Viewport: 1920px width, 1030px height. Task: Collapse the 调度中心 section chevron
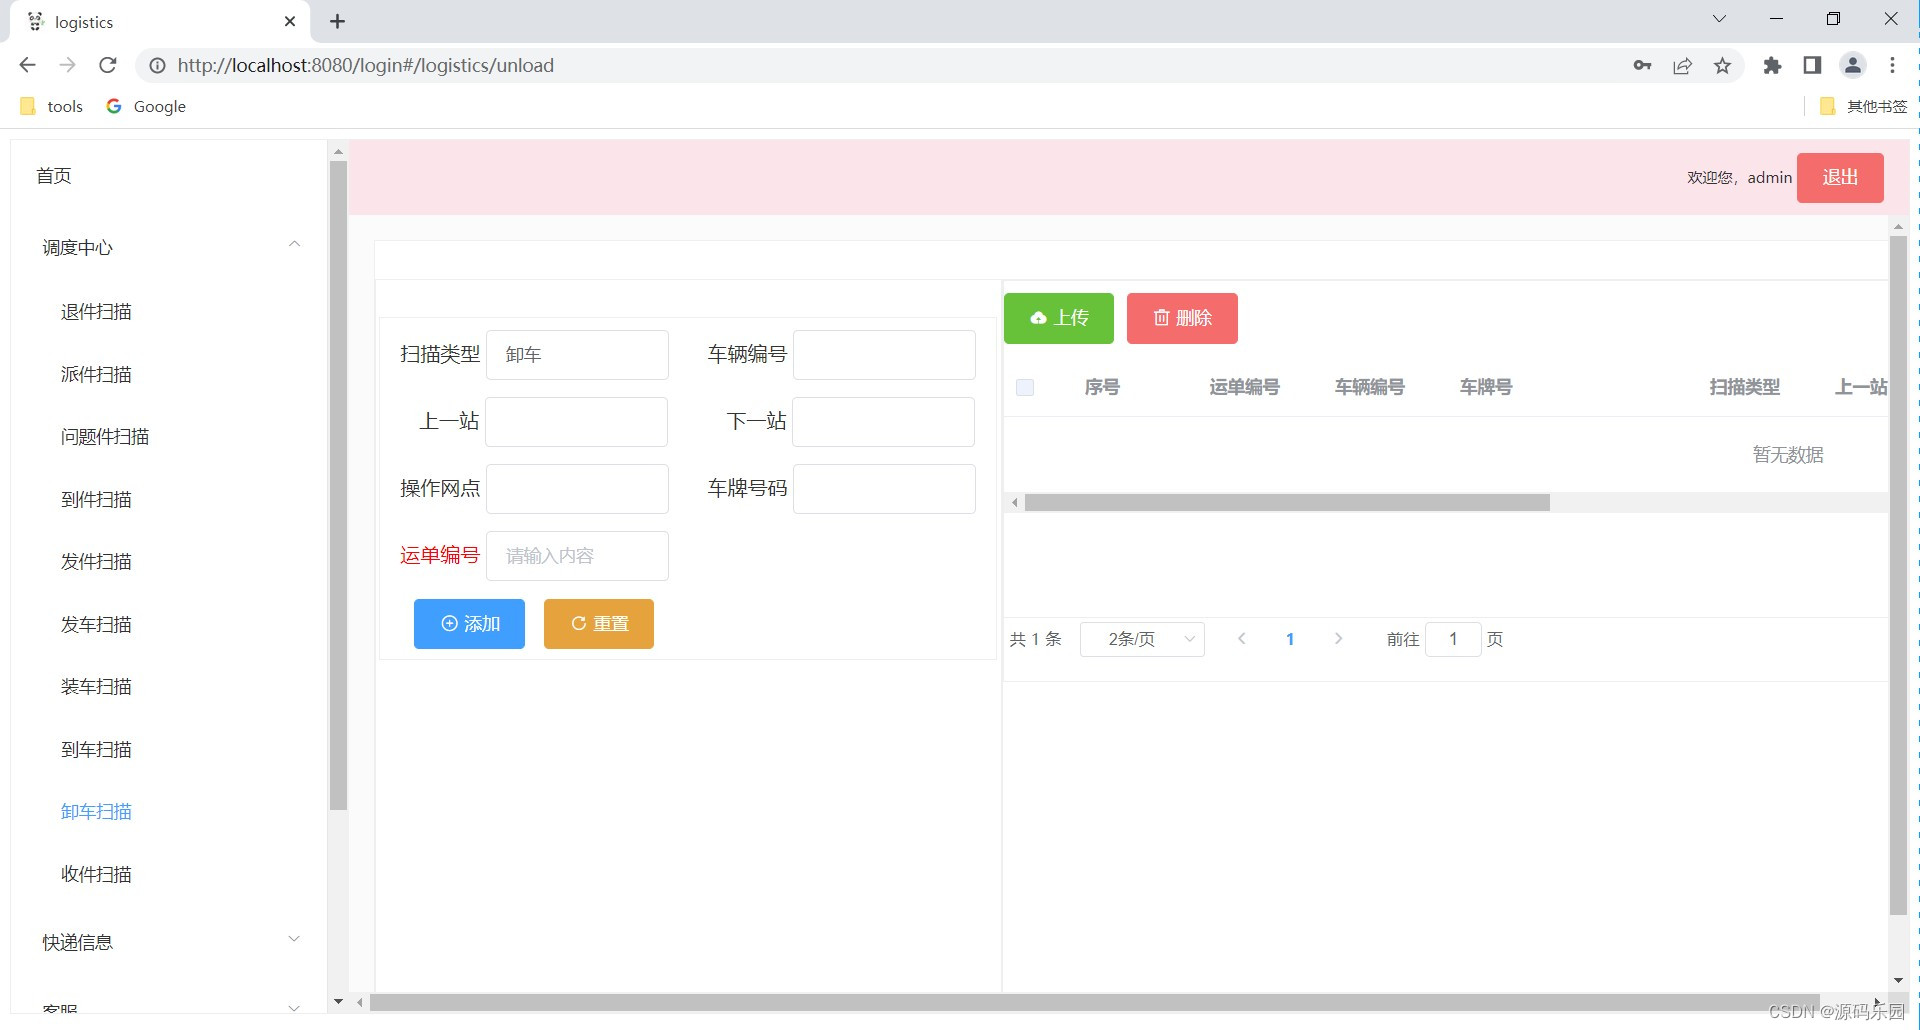point(294,244)
